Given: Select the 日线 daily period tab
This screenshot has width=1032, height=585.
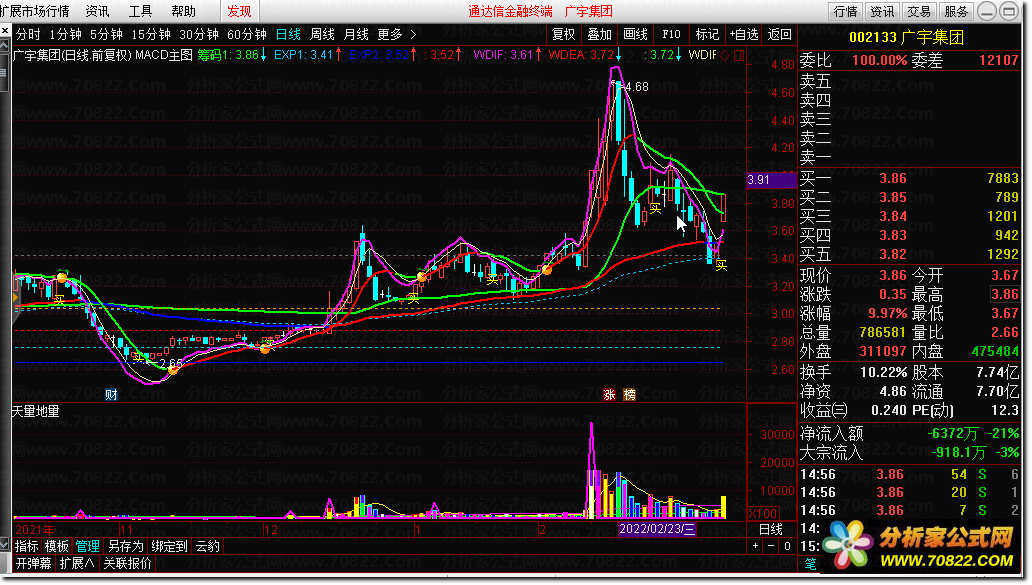Looking at the screenshot, I should point(288,34).
